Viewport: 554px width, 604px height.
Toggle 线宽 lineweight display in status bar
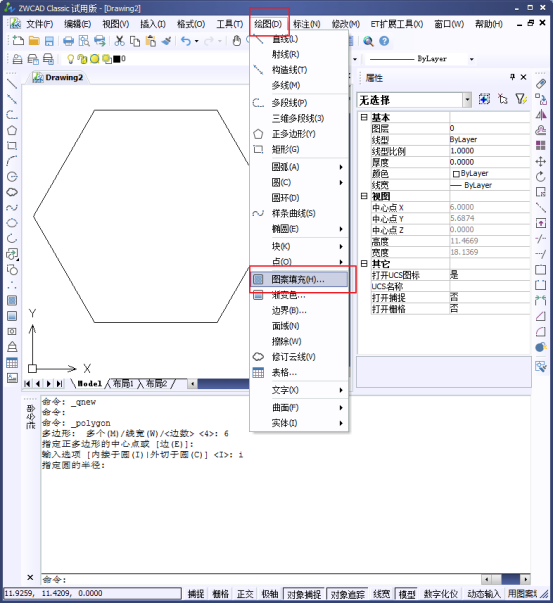(382, 594)
